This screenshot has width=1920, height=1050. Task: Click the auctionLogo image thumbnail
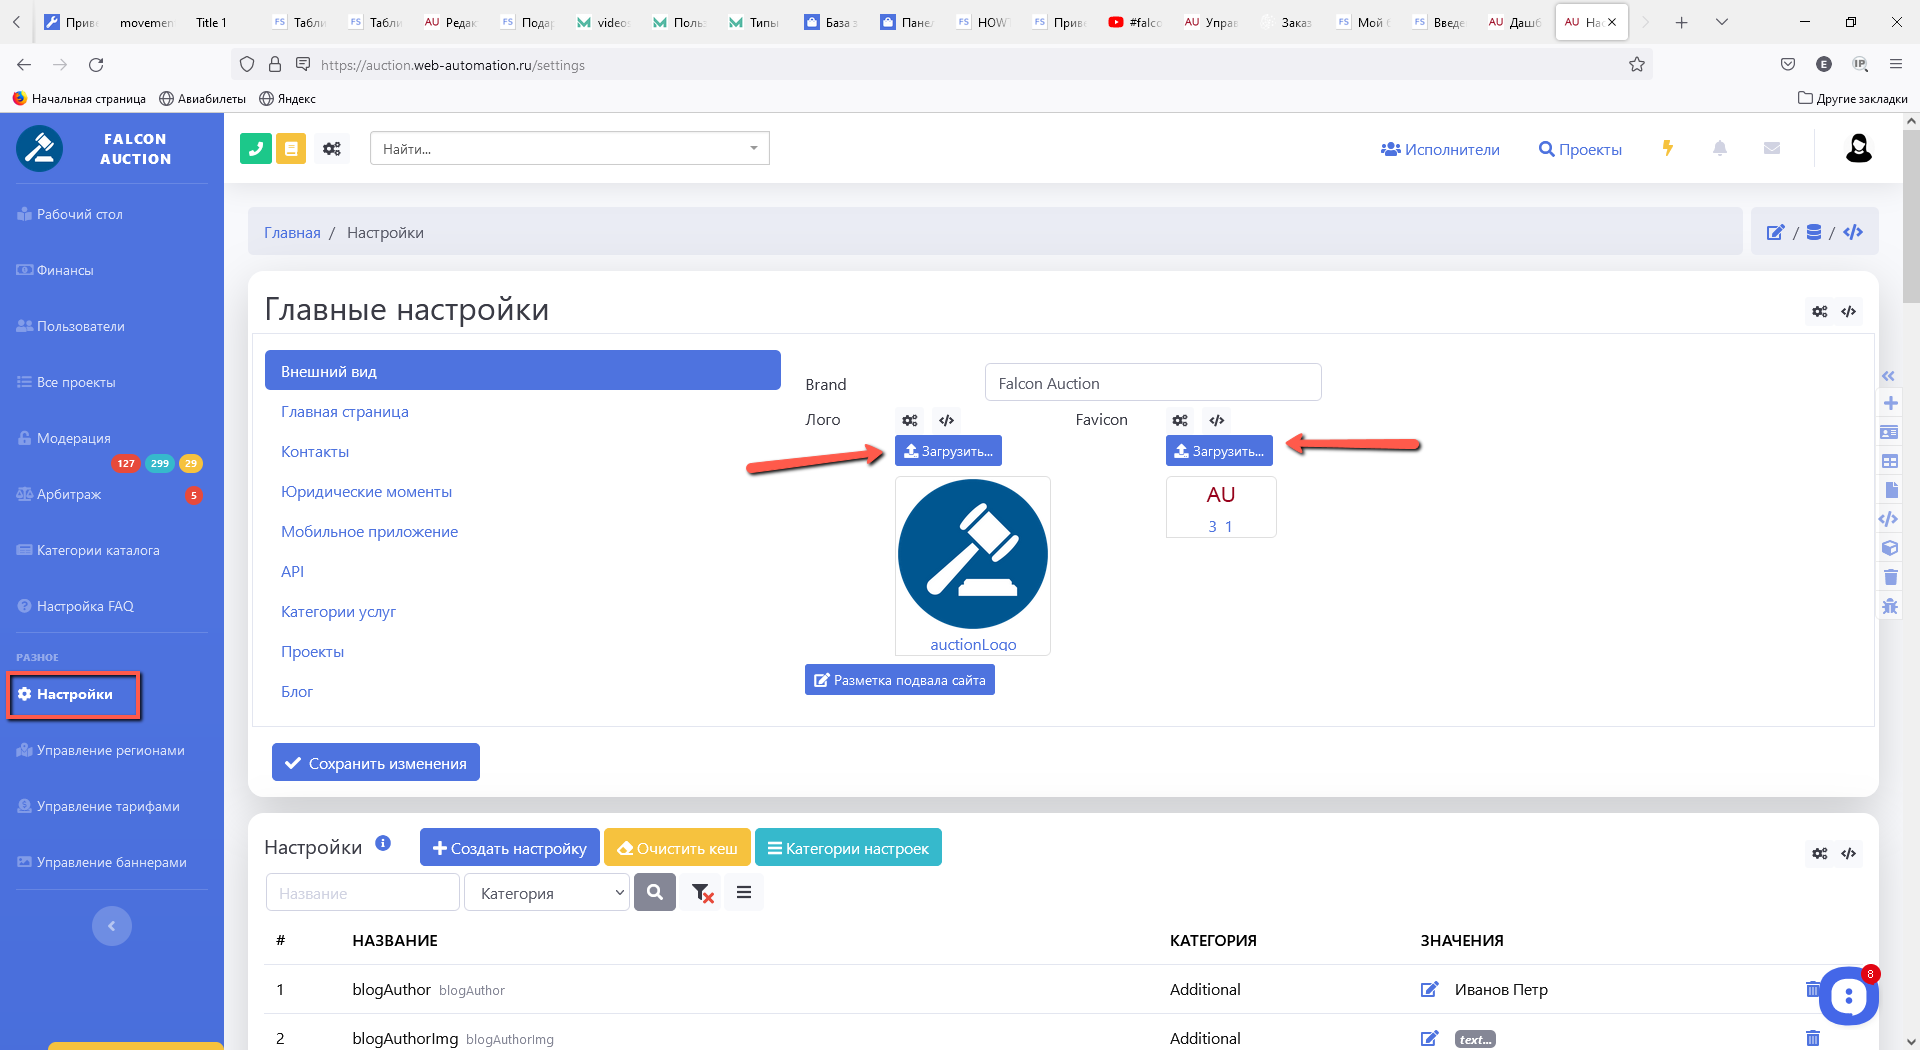point(972,555)
